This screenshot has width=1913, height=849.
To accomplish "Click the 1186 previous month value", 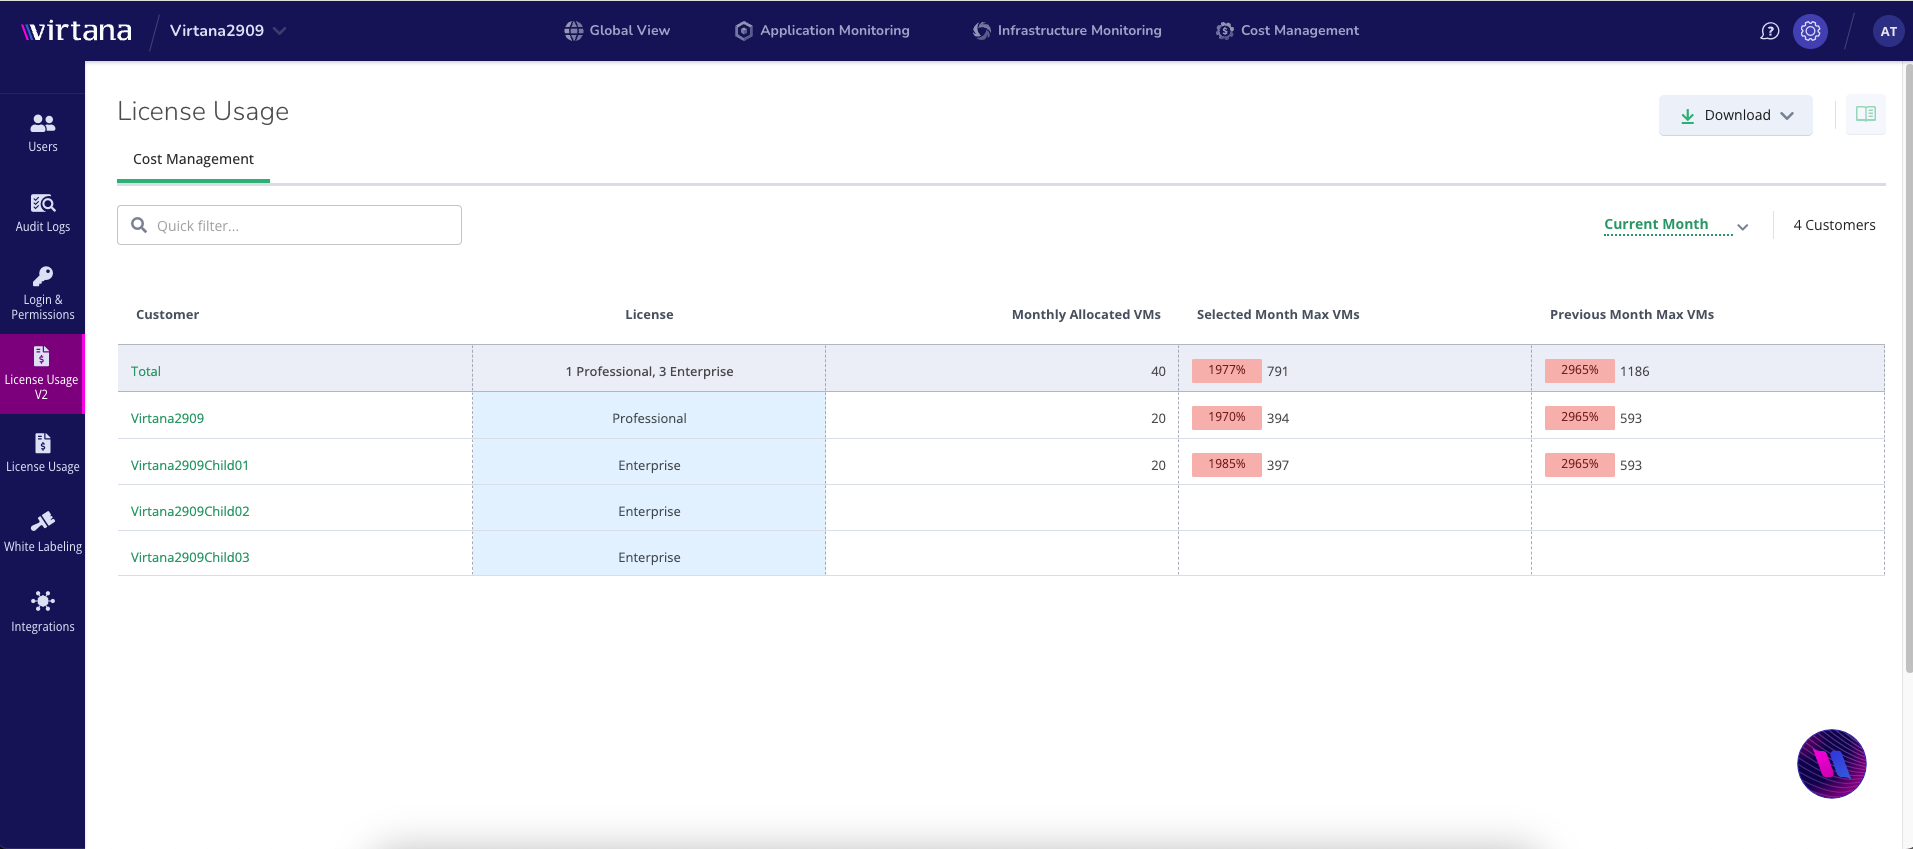I will coord(1634,371).
